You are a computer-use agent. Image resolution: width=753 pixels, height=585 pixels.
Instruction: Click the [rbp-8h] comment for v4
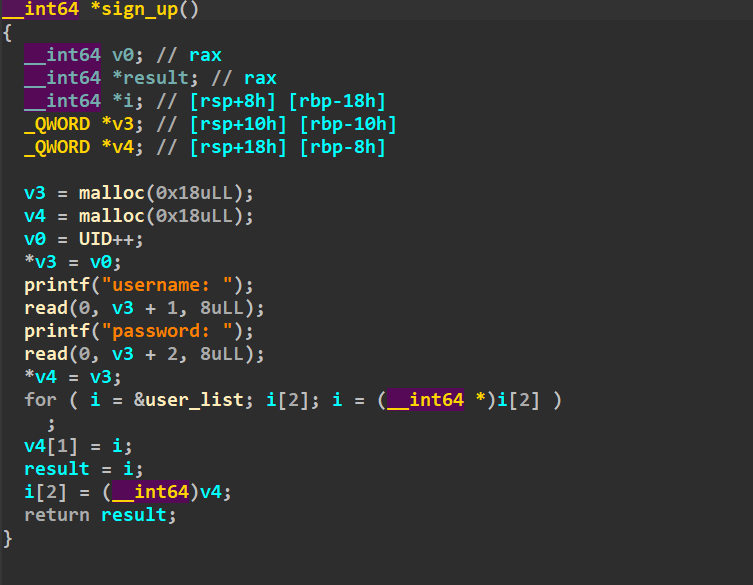[x=342, y=147]
